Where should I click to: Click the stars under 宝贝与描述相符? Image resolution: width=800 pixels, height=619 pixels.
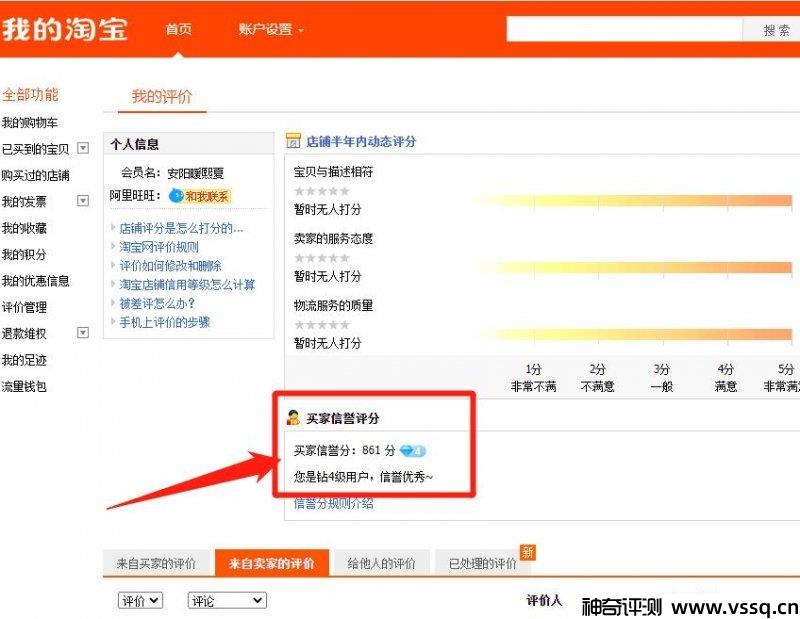(322, 191)
